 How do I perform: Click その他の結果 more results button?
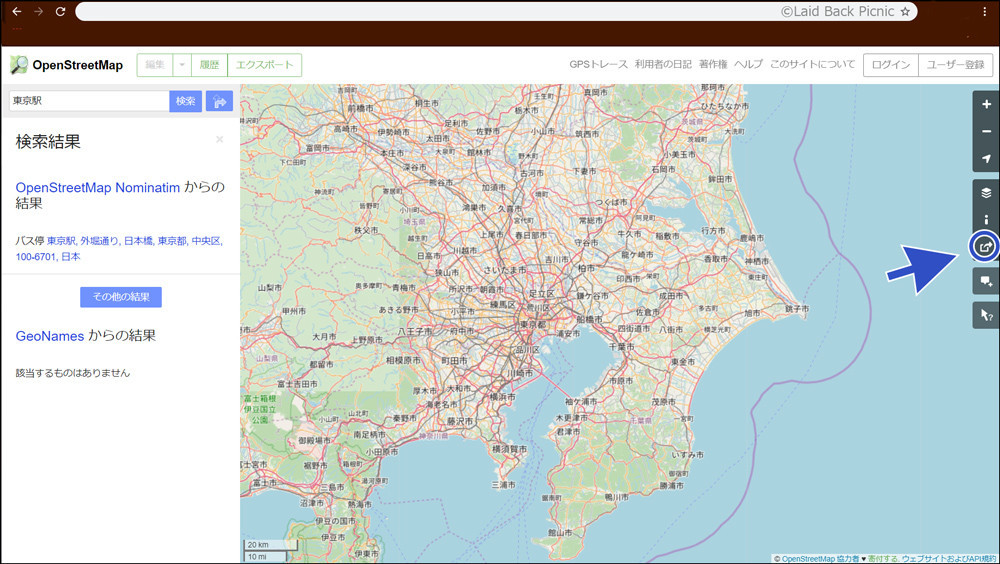coord(121,297)
